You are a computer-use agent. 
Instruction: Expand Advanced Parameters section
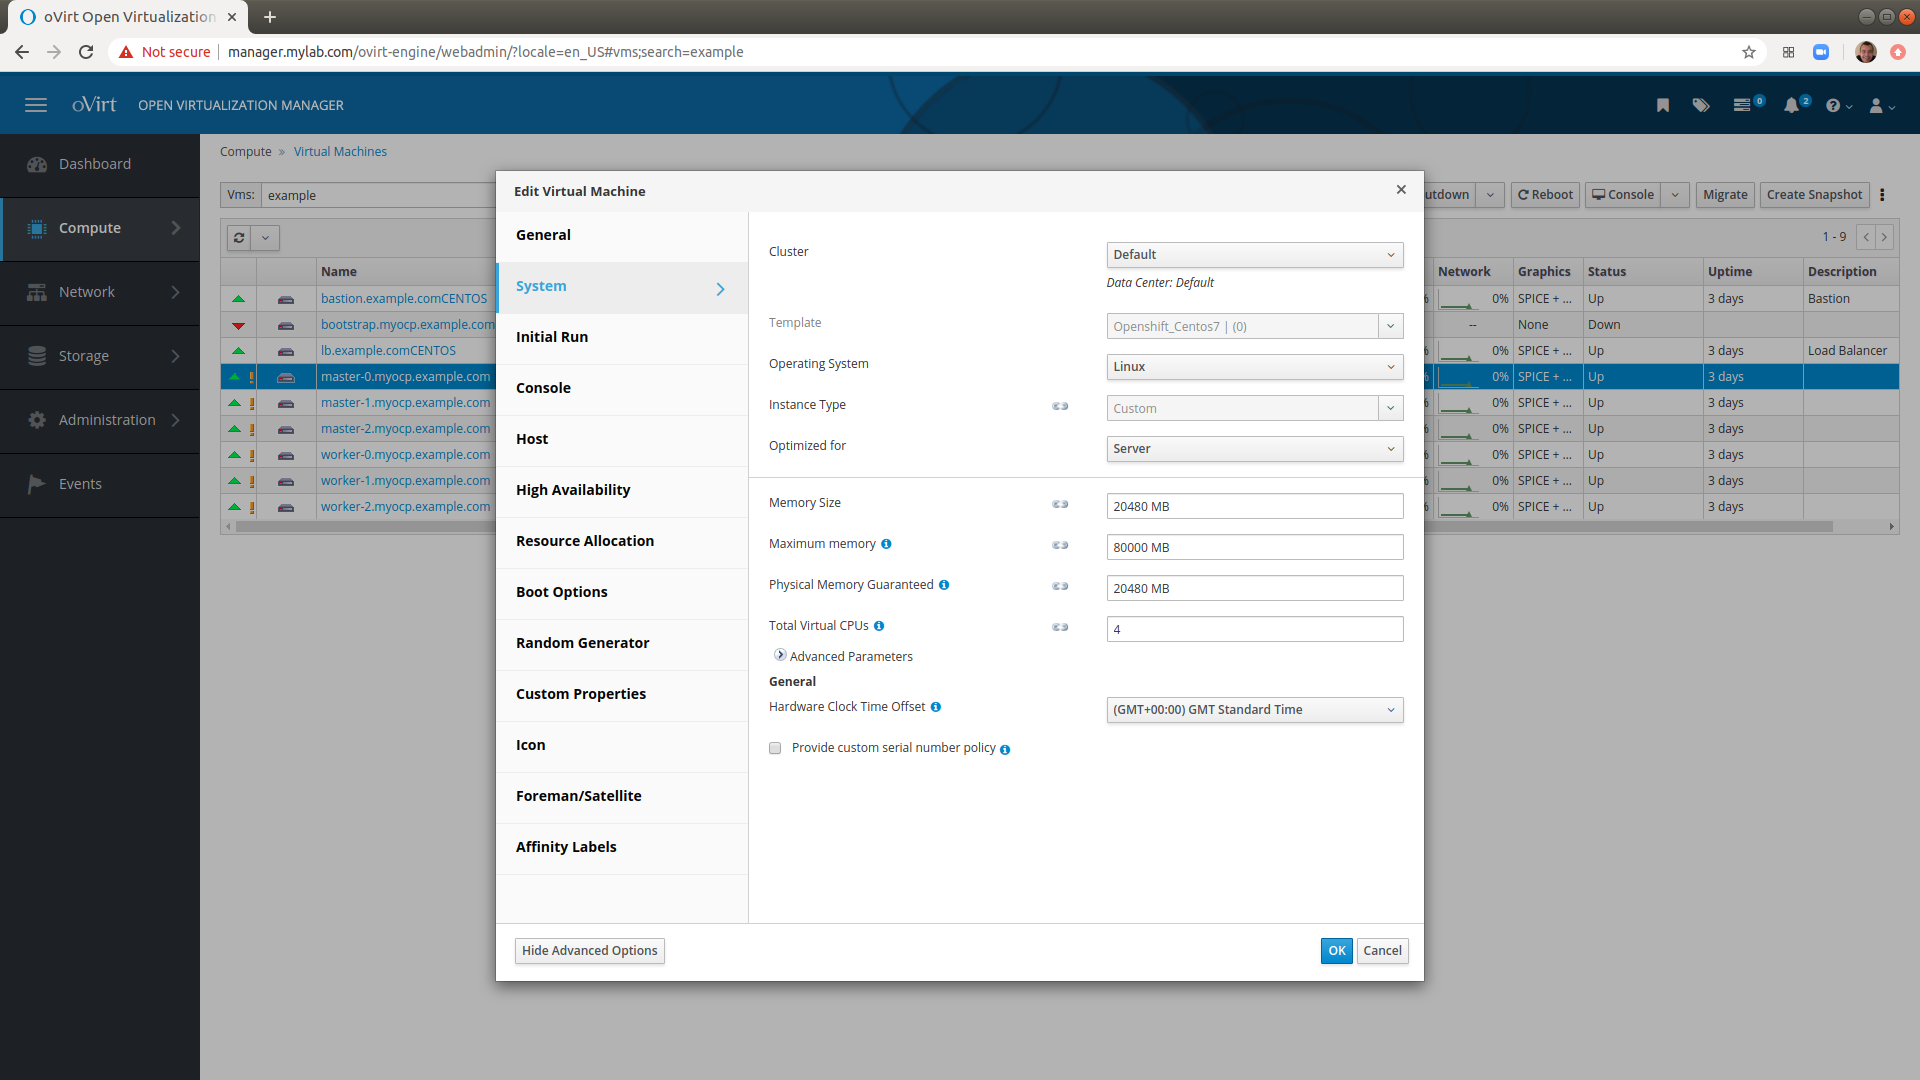point(780,656)
